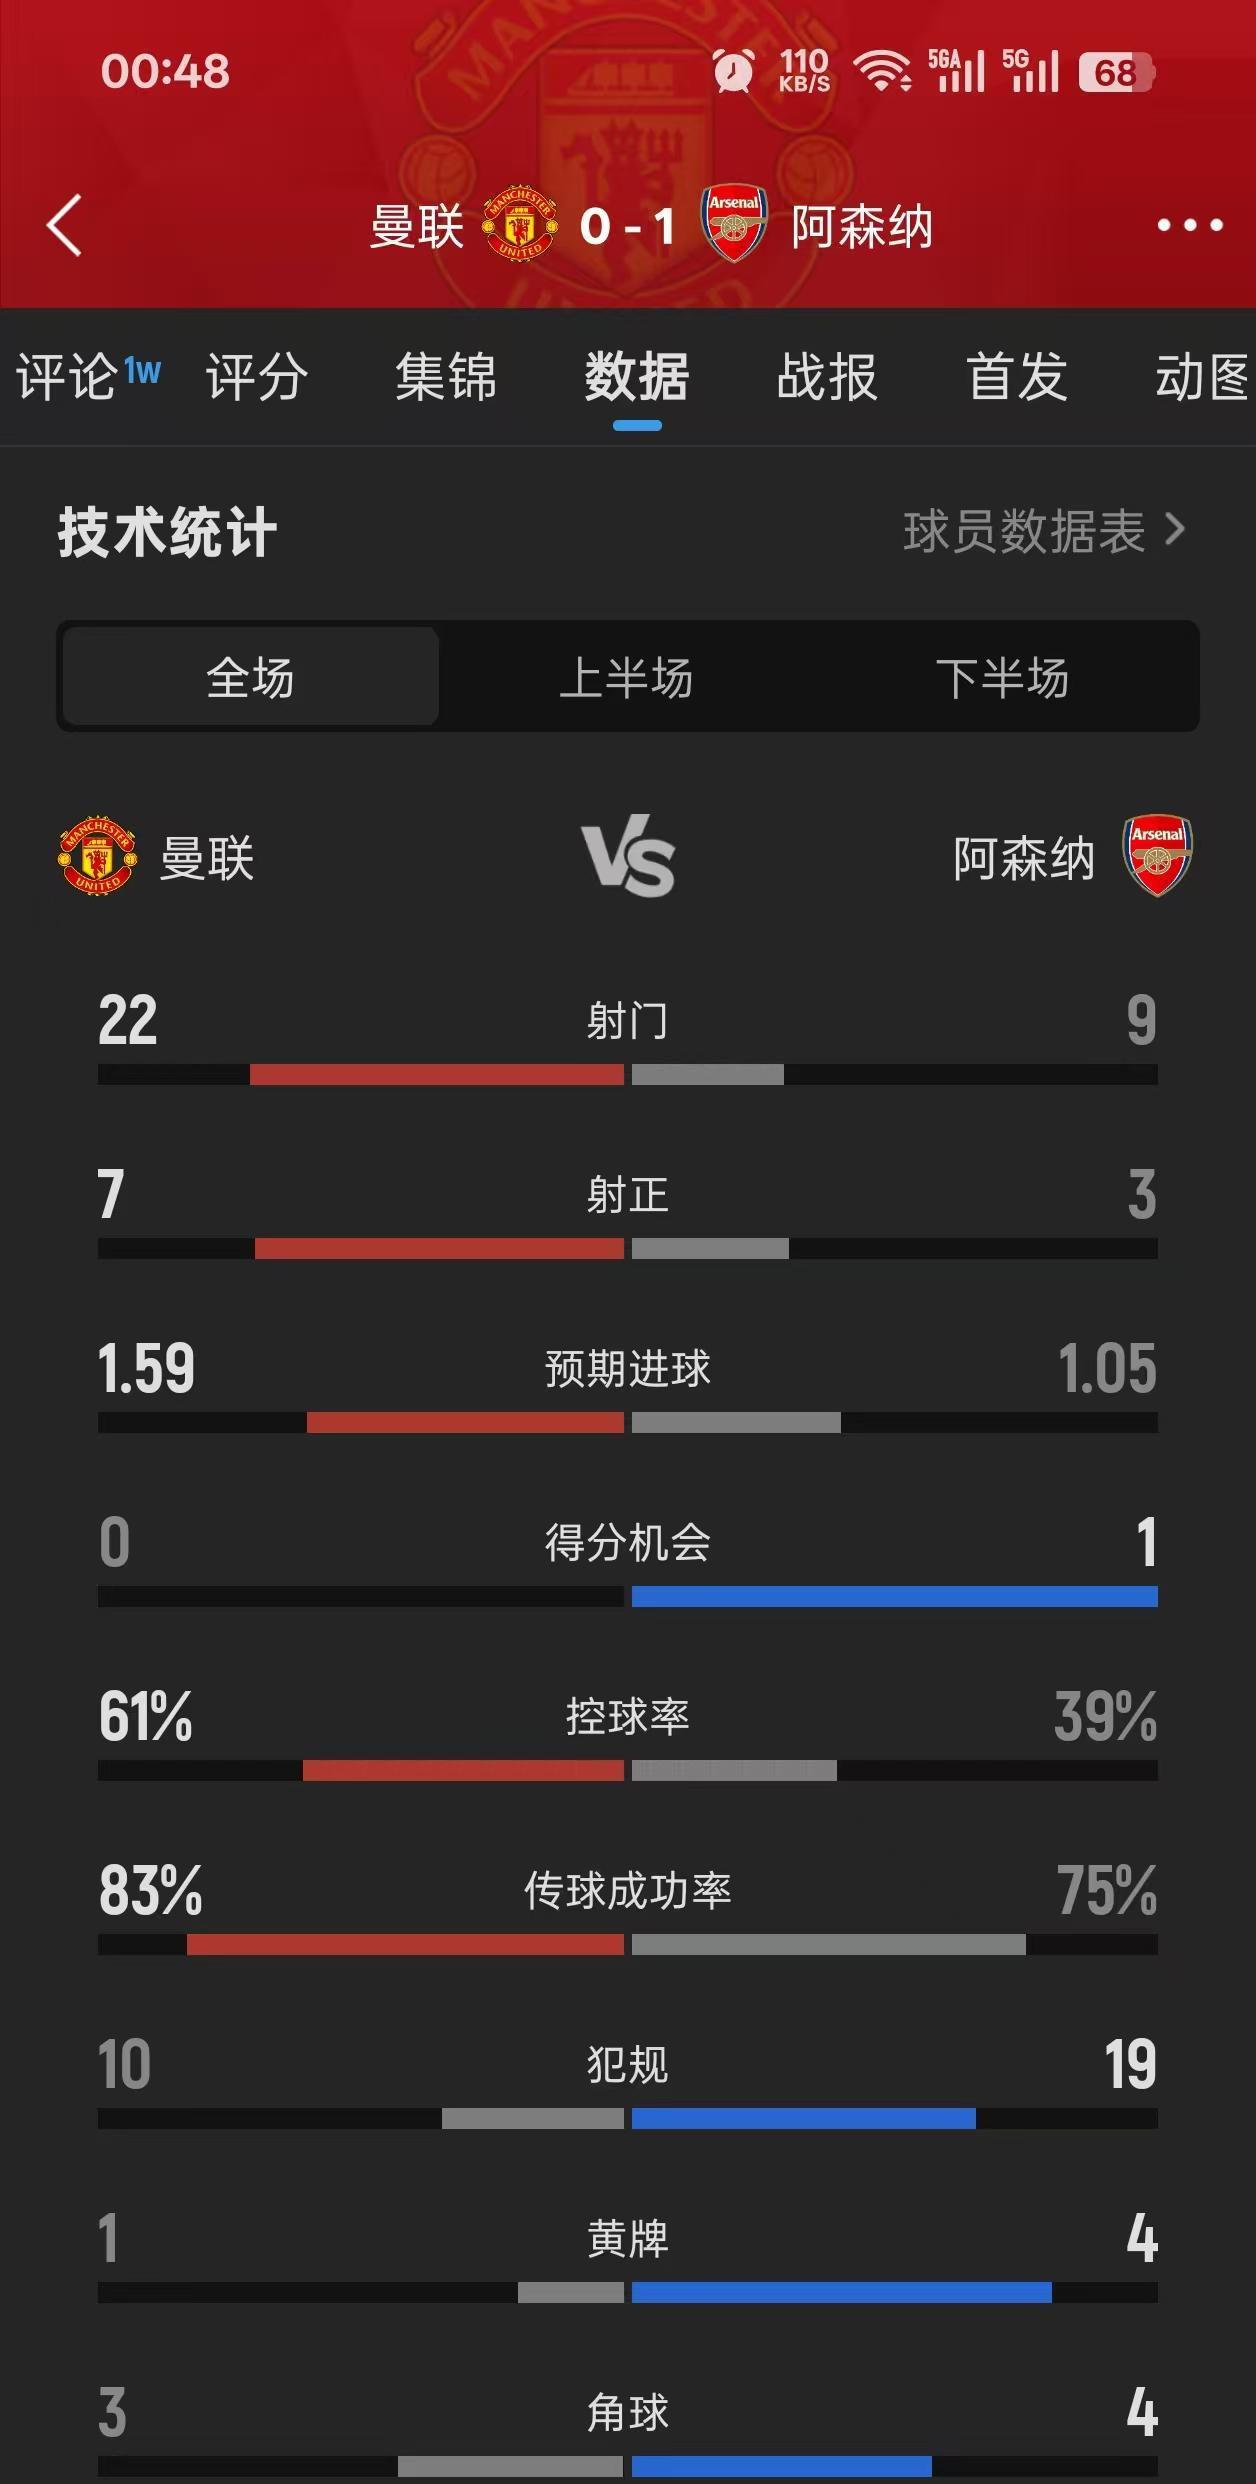Select the 全场 full match segment

point(250,677)
